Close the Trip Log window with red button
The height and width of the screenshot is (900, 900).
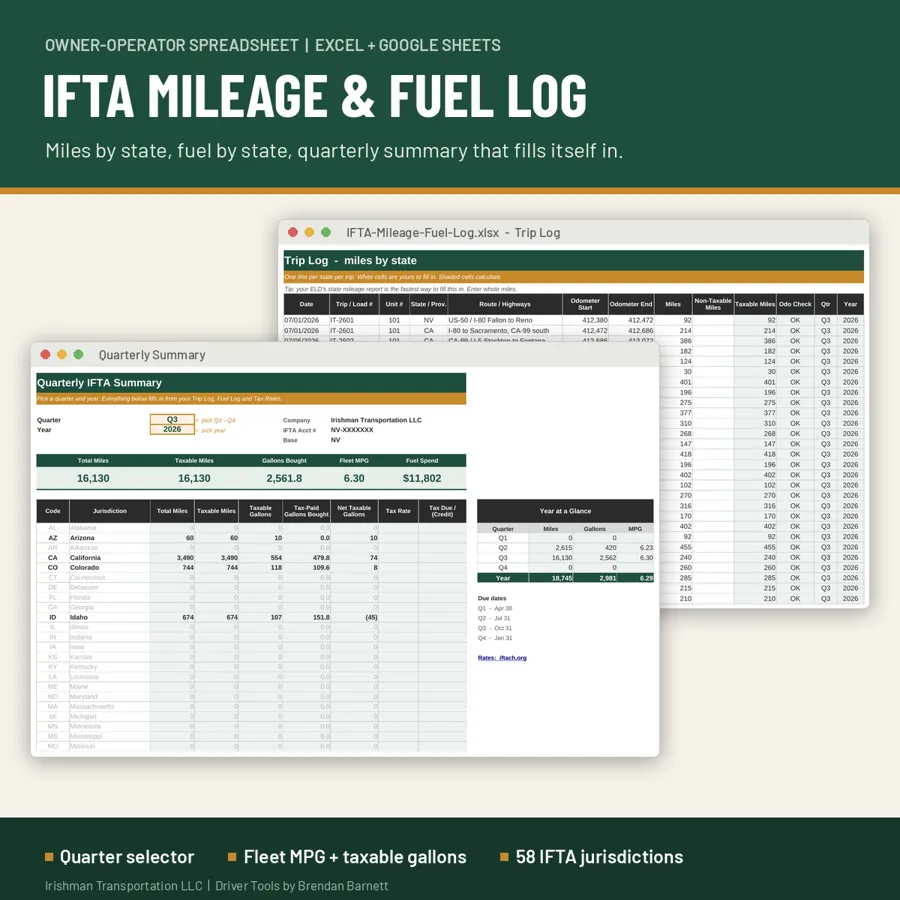[x=293, y=232]
